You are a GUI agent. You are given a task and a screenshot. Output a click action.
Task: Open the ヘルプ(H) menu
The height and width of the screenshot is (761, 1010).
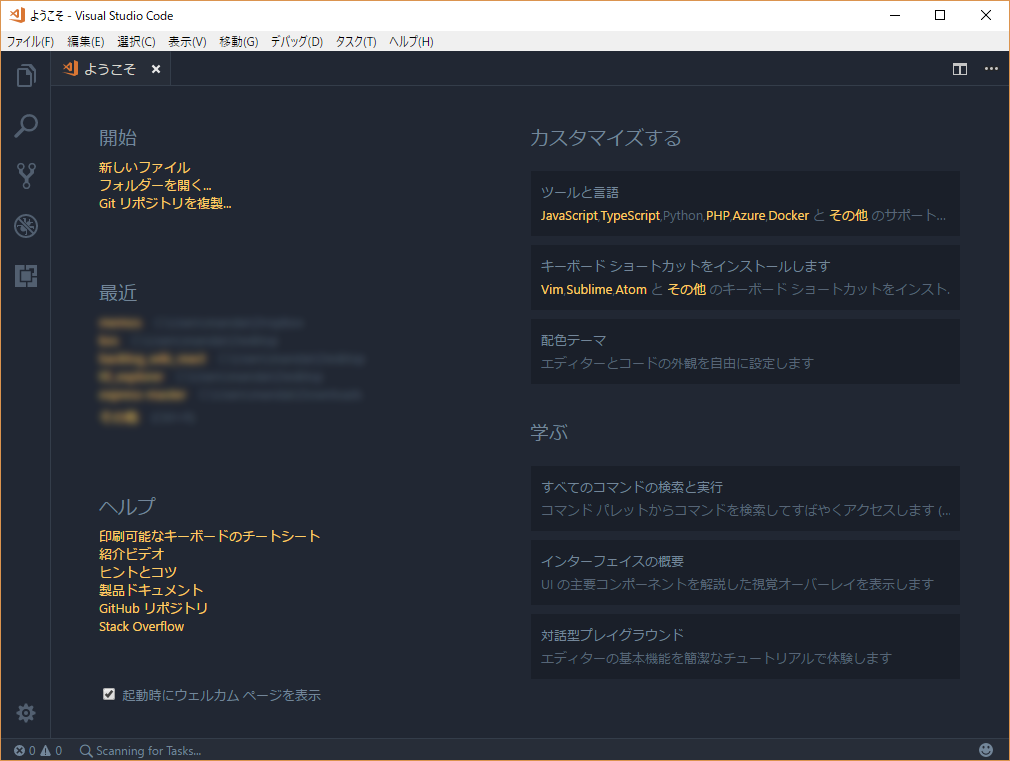411,41
